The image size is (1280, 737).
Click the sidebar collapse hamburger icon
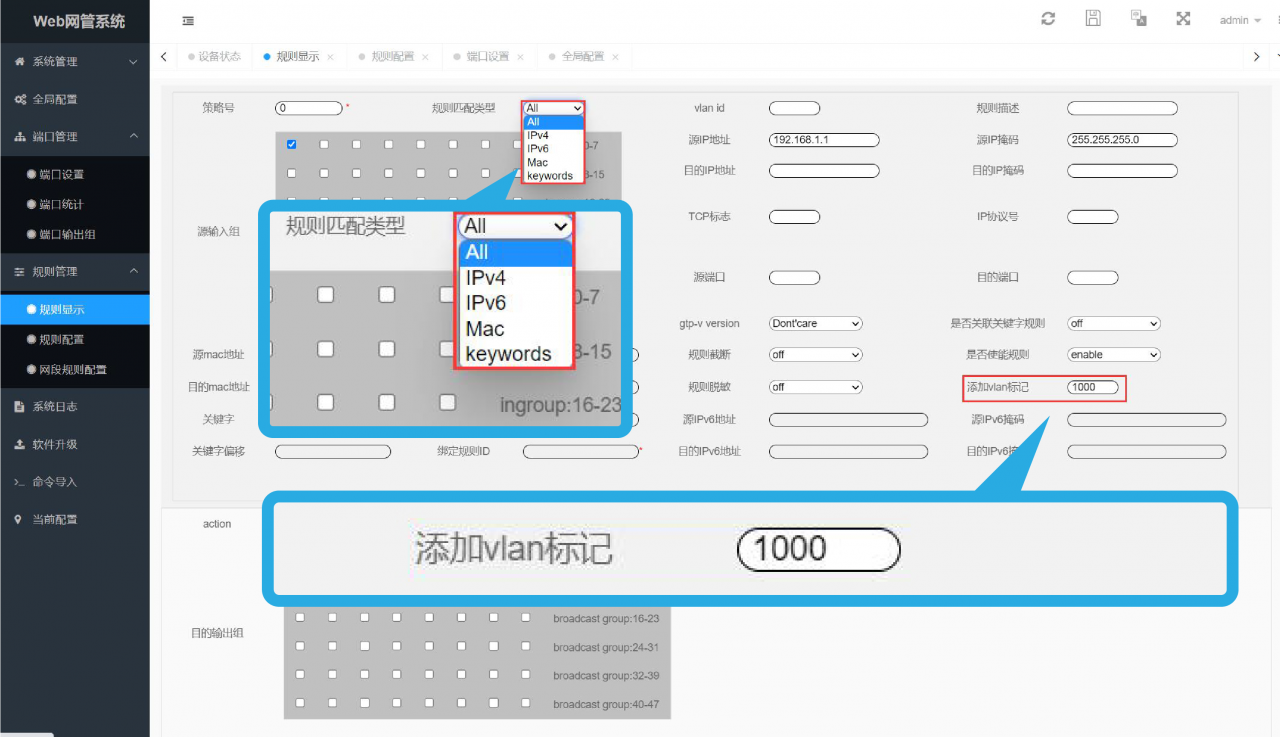point(189,21)
